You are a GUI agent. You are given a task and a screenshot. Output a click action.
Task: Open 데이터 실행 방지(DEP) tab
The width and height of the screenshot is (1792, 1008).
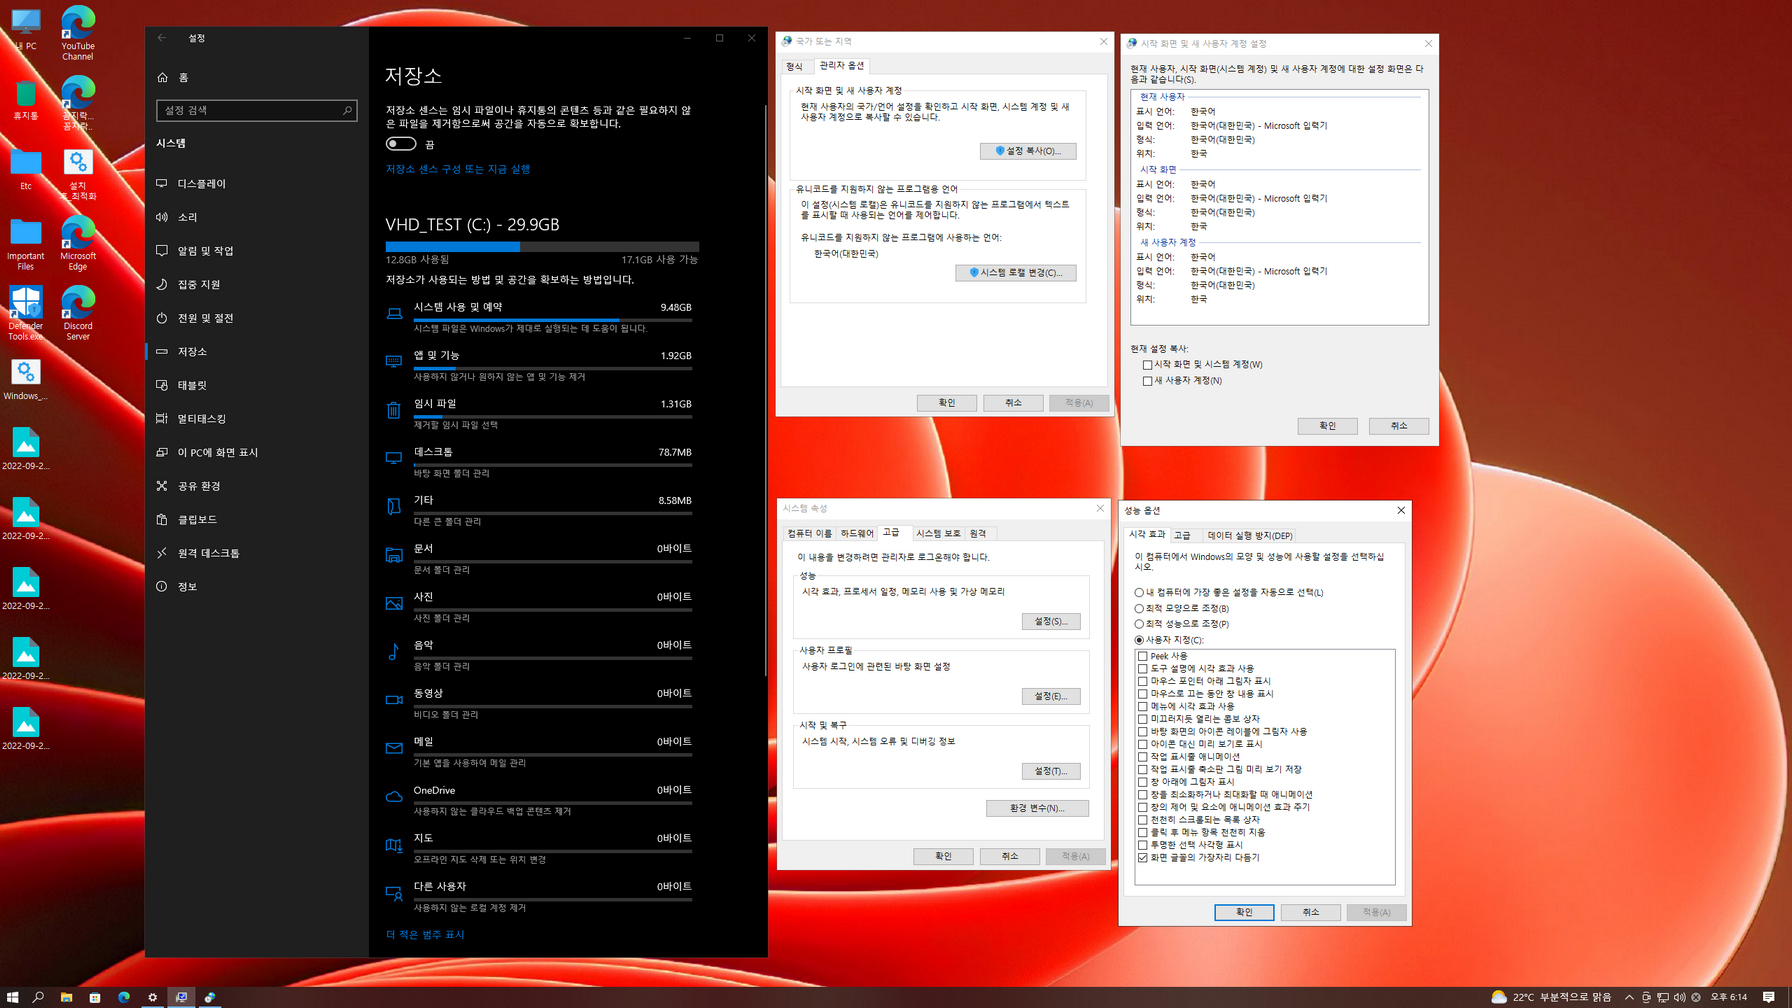pyautogui.click(x=1250, y=536)
